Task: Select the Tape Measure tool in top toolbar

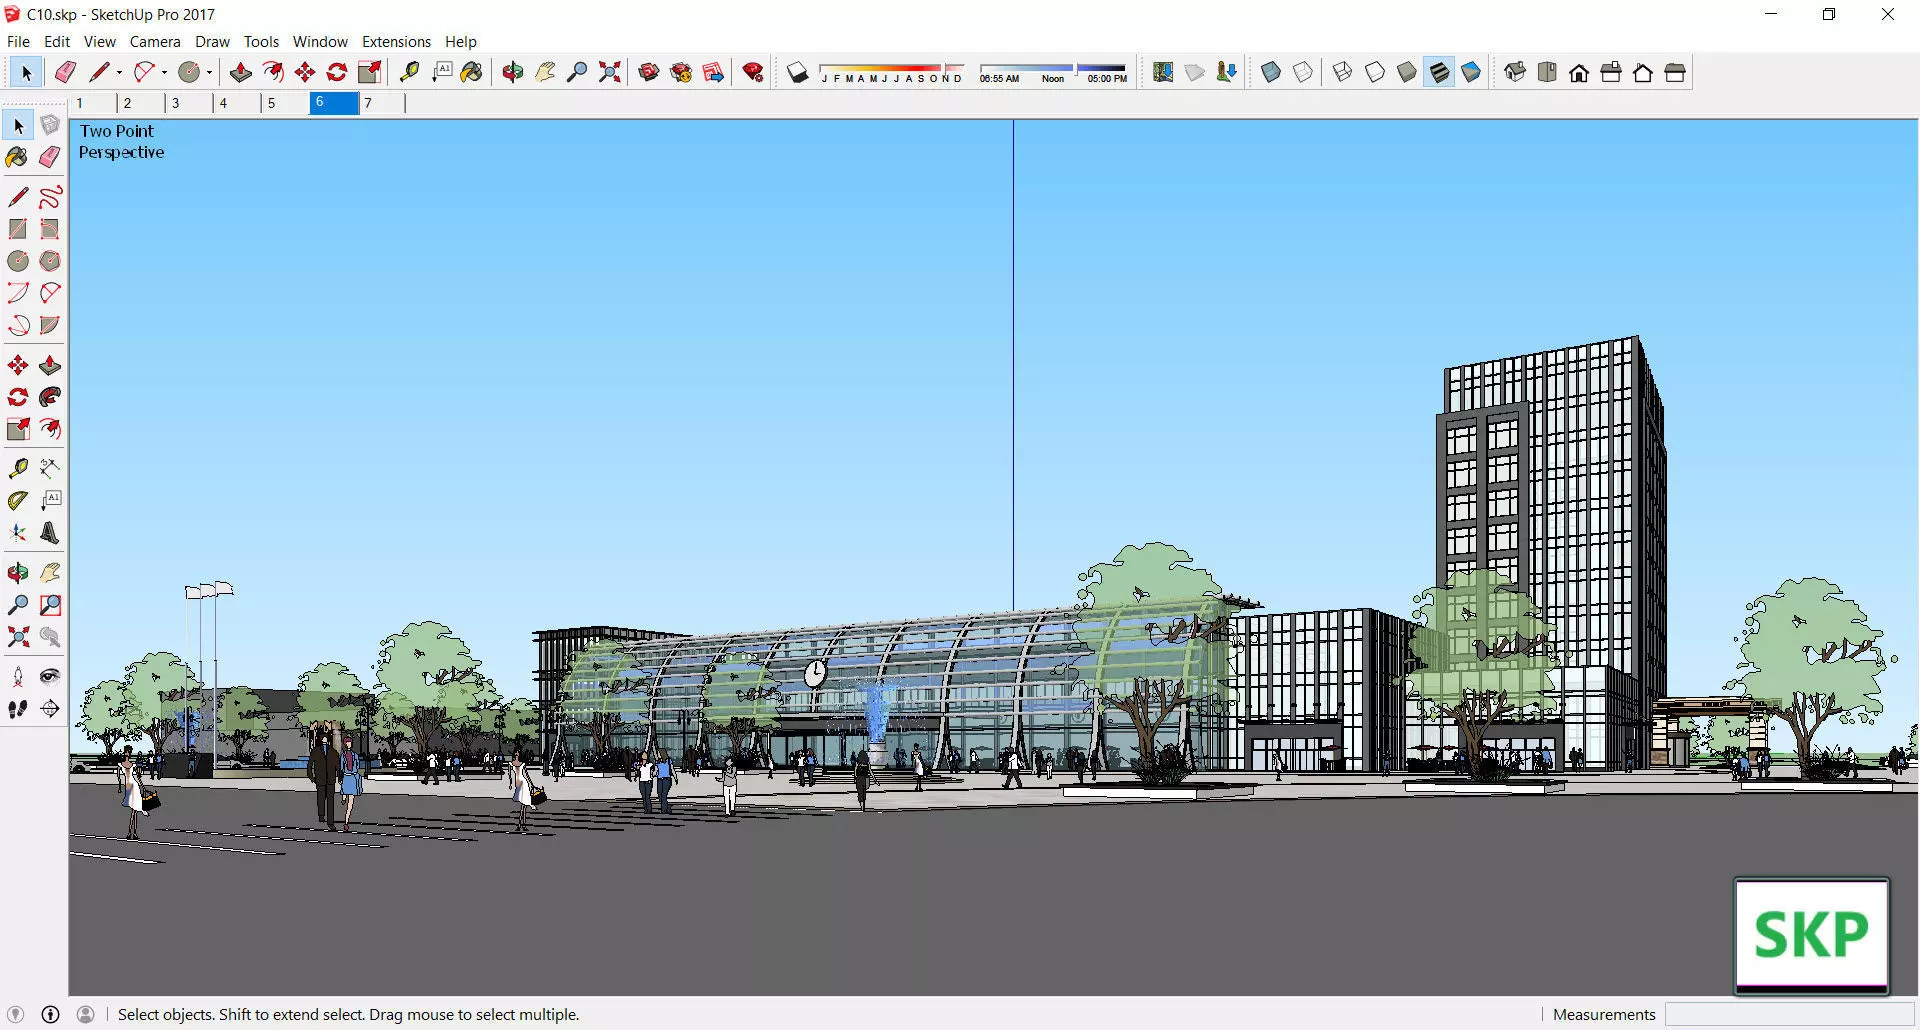Action: [x=409, y=72]
